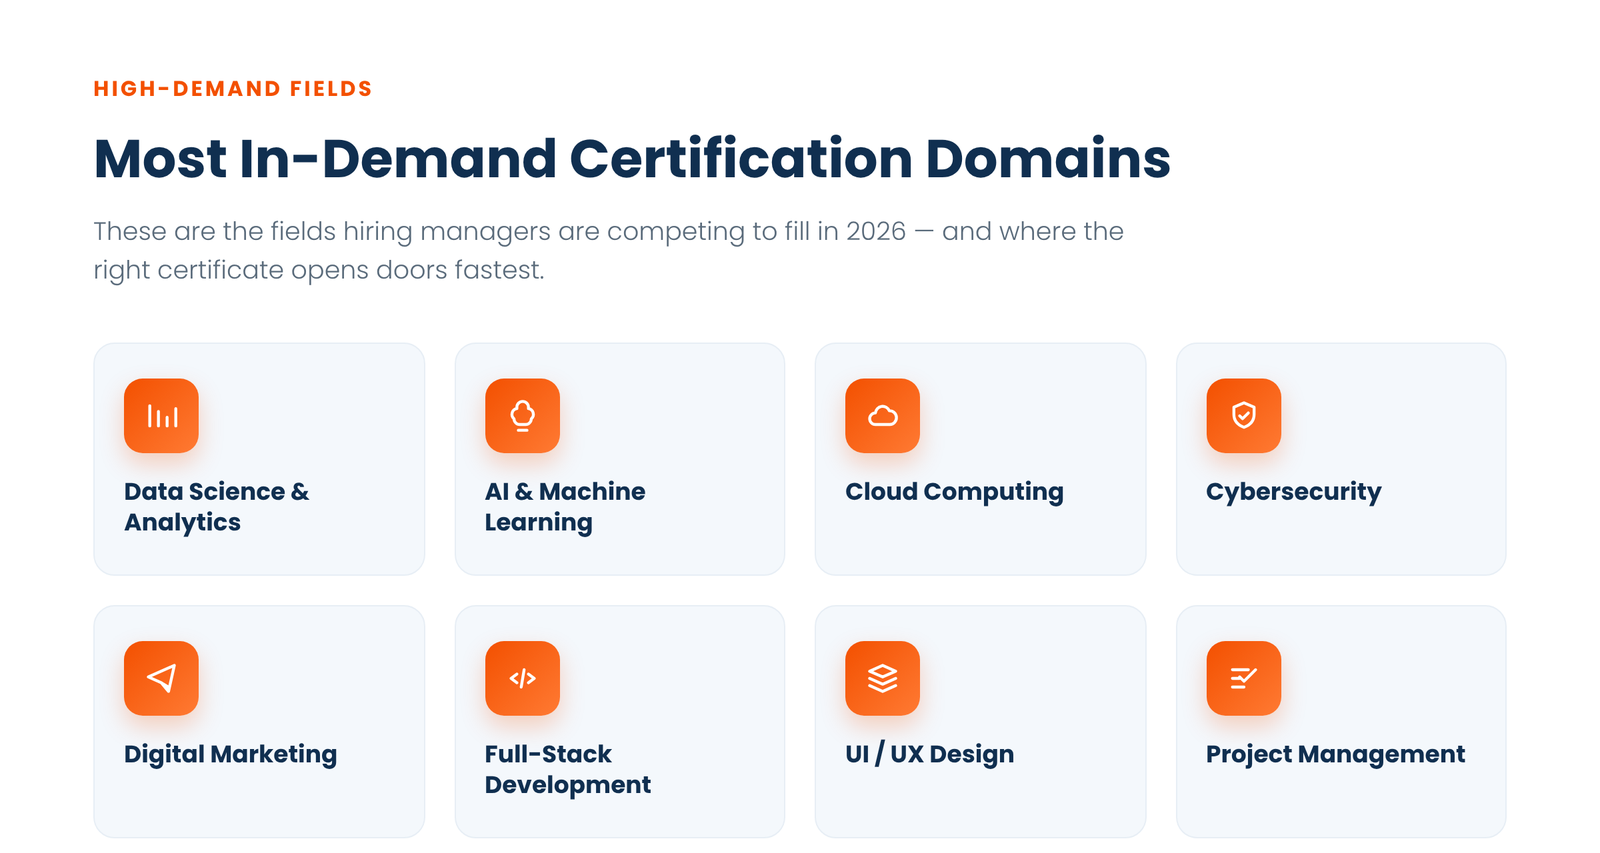Click the UI / UX Design layers icon
Image resolution: width=1600 pixels, height=853 pixels.
click(882, 678)
